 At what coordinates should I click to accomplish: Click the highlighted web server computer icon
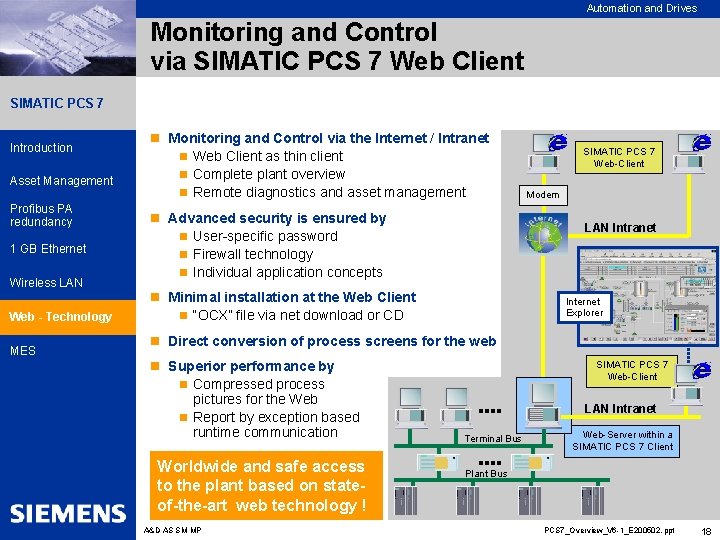pos(544,403)
